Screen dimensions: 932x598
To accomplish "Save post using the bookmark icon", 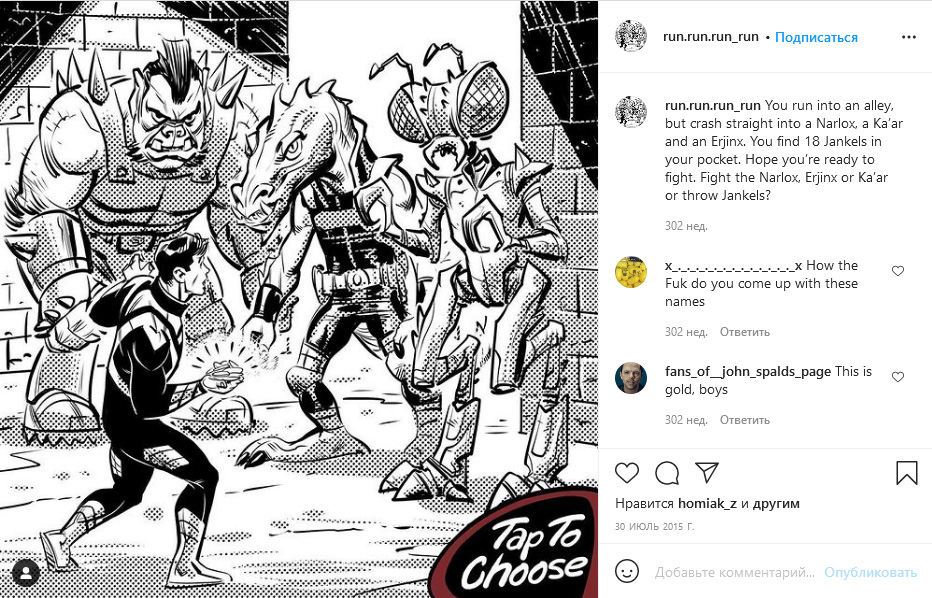I will (x=906, y=473).
